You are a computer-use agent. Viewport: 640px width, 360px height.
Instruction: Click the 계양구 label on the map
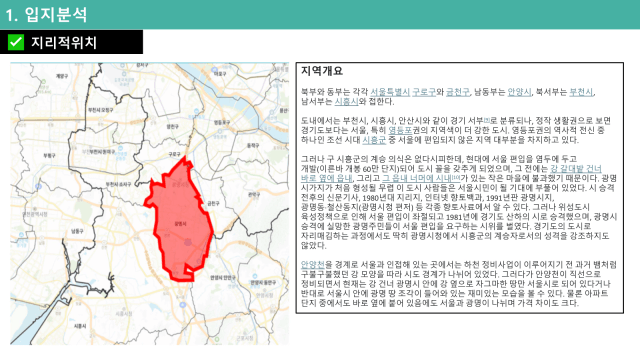tap(62, 76)
